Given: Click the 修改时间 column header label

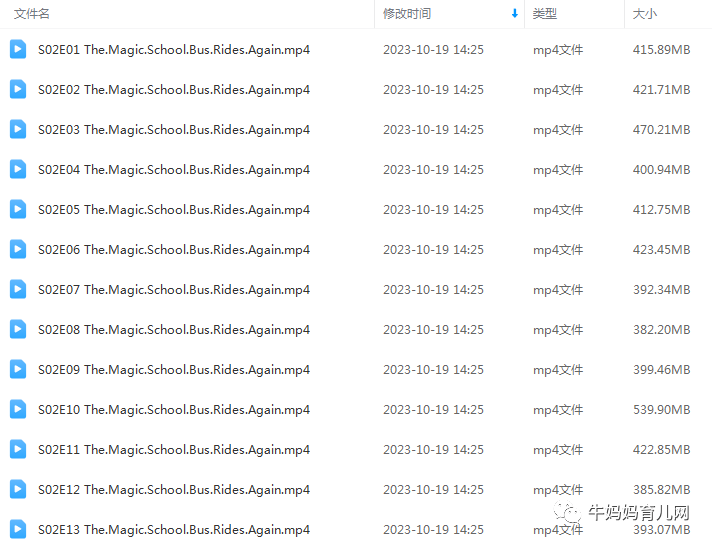Looking at the screenshot, I should (407, 14).
